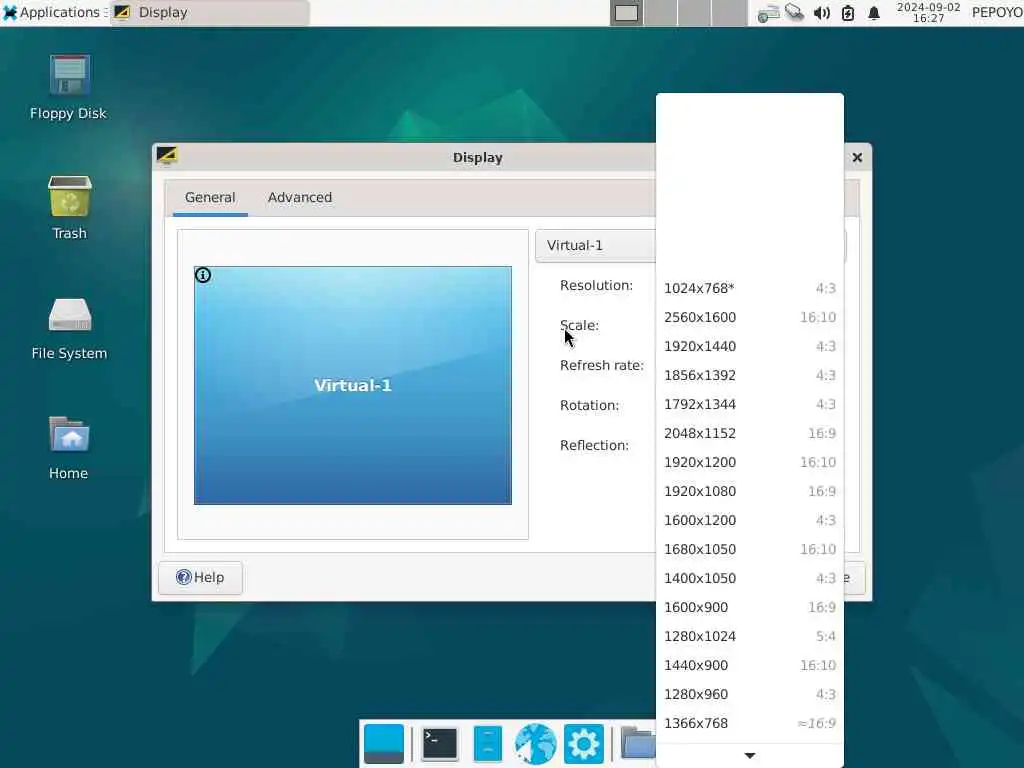Click the down arrow below the resolution list
This screenshot has width=1024, height=768.
tap(750, 756)
